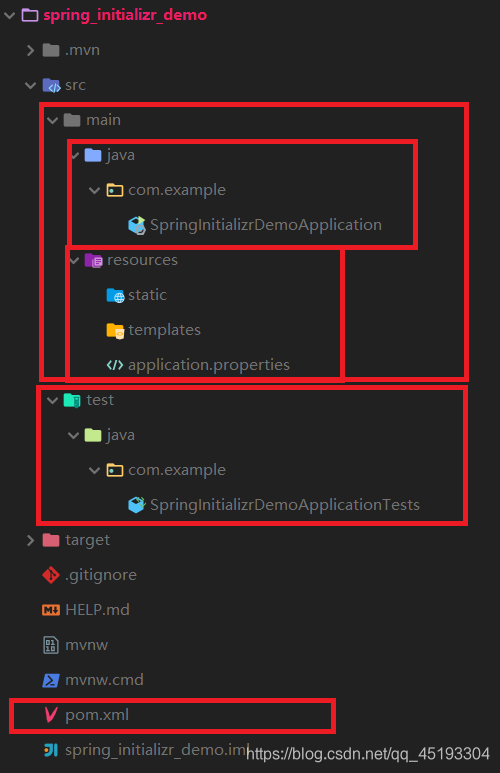This screenshot has height=773, width=500.
Task: Click the templates folder icon
Action: (115, 330)
